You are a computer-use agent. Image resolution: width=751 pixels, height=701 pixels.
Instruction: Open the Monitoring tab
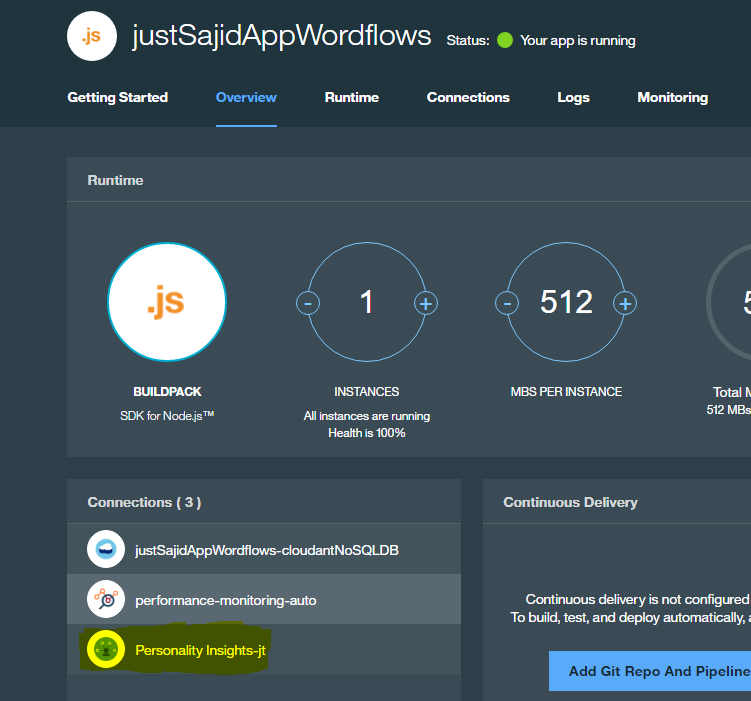click(672, 97)
